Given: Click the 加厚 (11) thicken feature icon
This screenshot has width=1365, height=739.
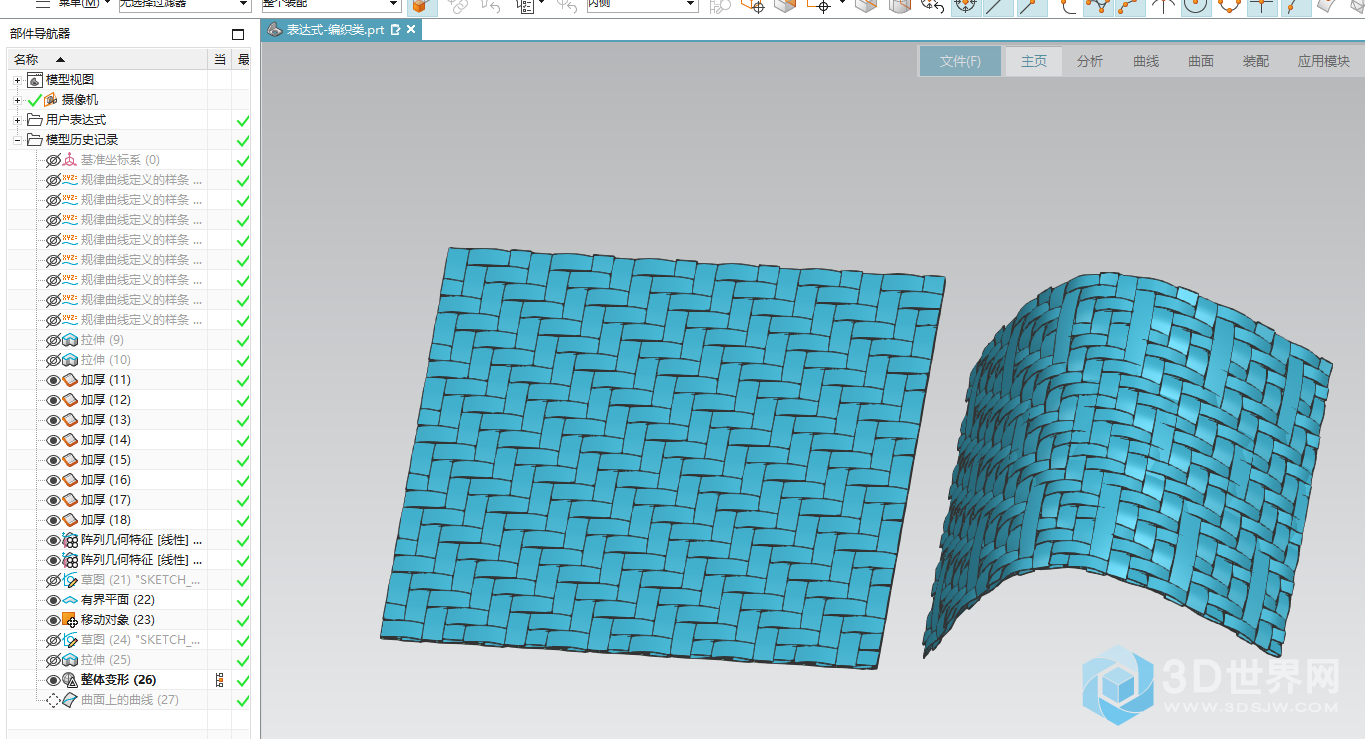Looking at the screenshot, I should [70, 380].
